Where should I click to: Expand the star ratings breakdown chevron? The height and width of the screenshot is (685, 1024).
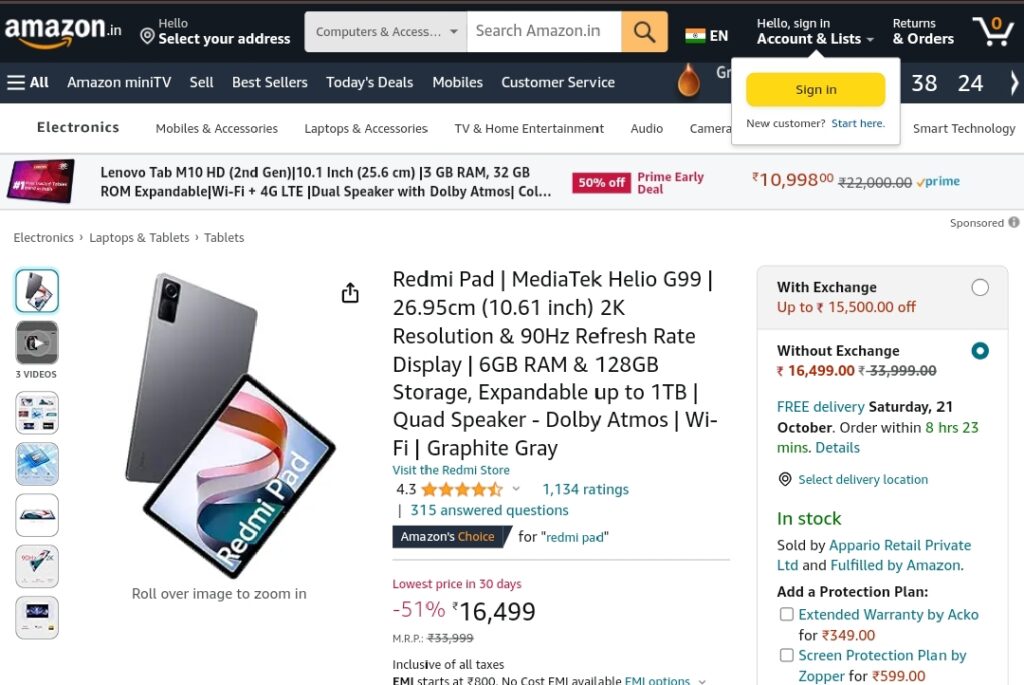coord(516,488)
